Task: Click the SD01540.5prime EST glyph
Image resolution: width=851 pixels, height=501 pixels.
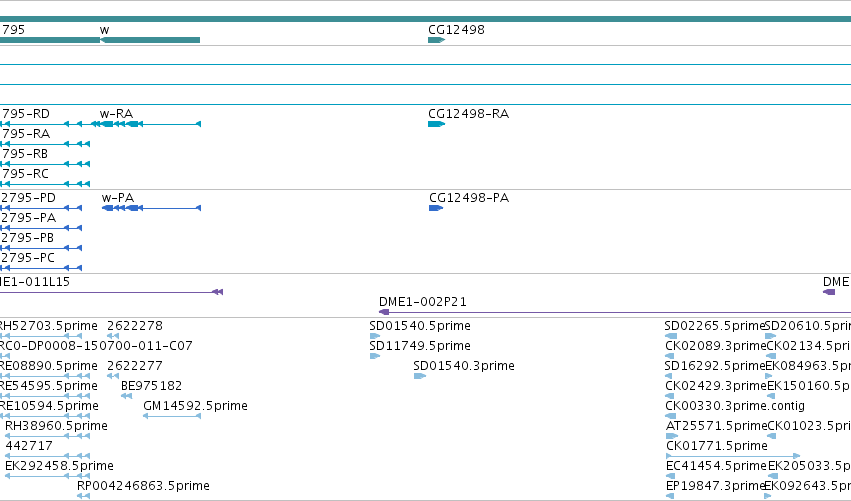Action: click(x=374, y=336)
